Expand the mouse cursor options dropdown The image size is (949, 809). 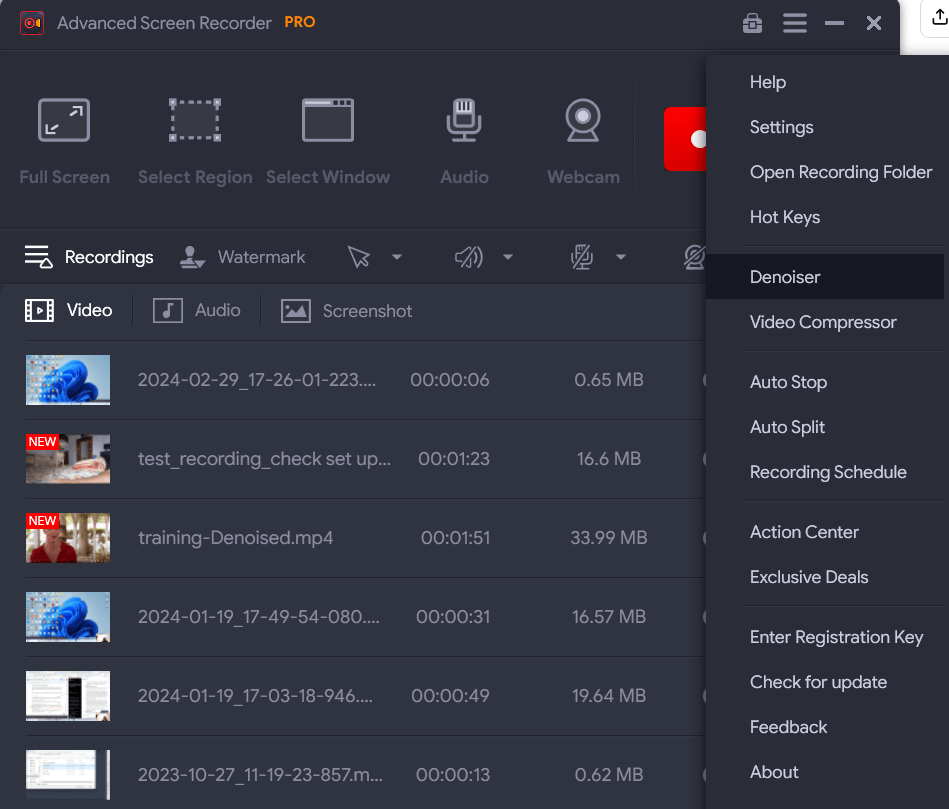point(397,257)
